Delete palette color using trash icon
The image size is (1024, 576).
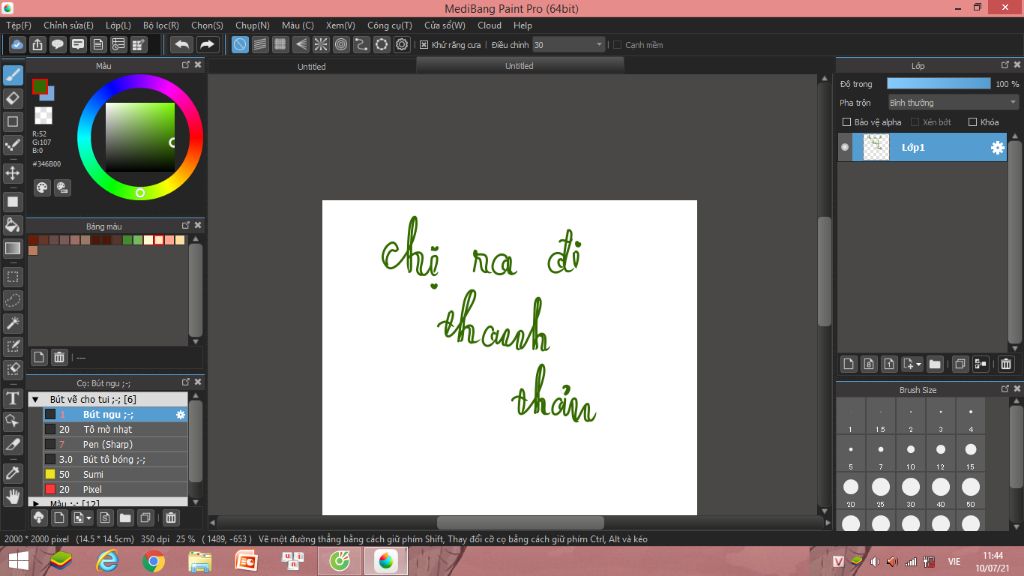59,357
